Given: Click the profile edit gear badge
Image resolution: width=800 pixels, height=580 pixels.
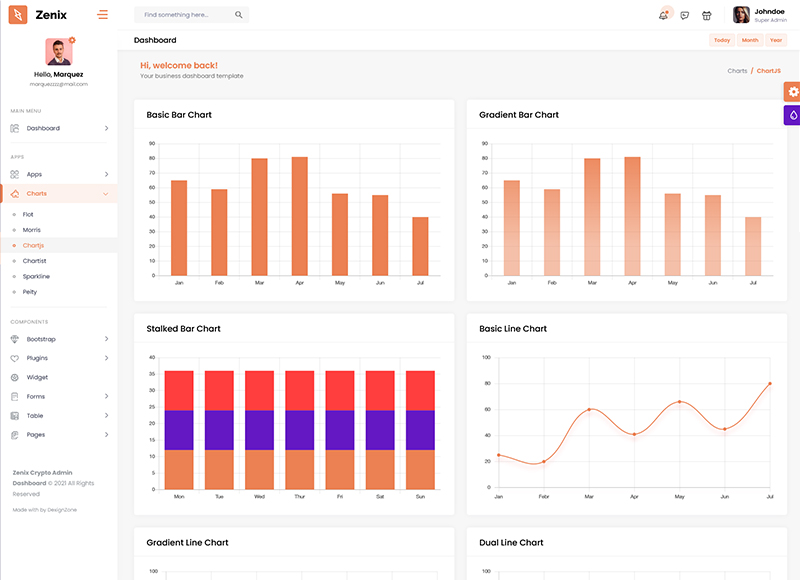Looking at the screenshot, I should (x=72, y=40).
